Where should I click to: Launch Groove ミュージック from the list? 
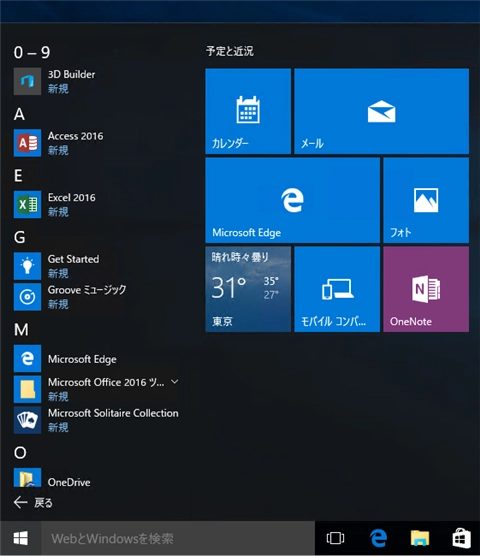pyautogui.click(x=96, y=297)
